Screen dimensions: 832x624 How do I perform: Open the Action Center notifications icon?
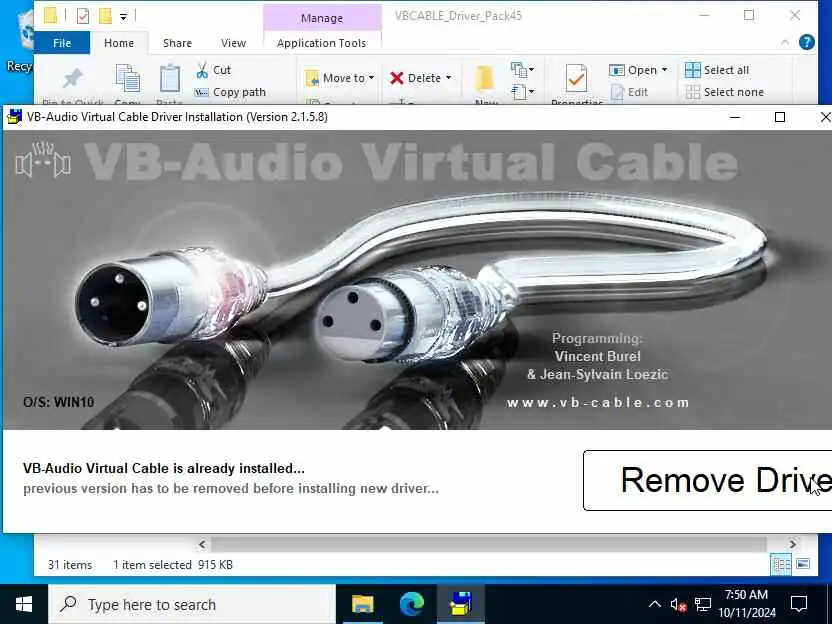point(799,604)
